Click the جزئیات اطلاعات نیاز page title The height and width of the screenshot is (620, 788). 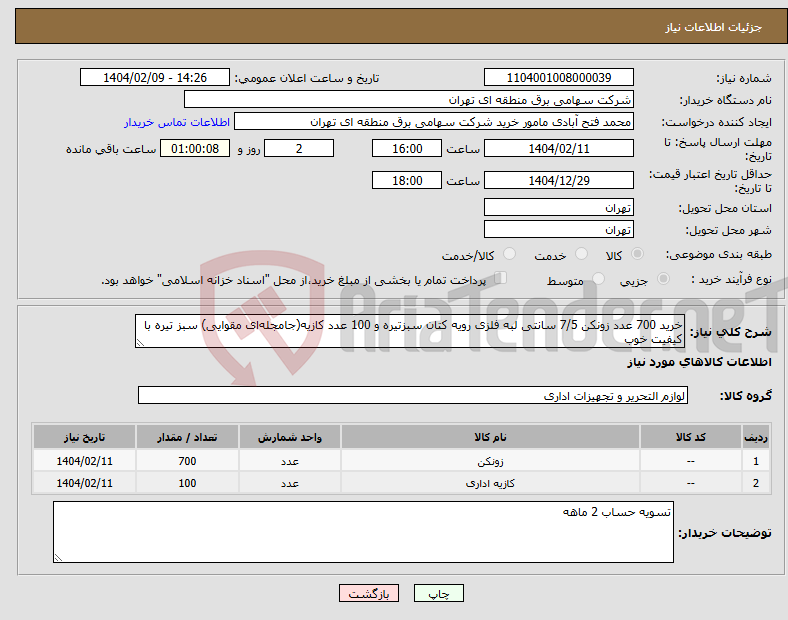pos(714,27)
